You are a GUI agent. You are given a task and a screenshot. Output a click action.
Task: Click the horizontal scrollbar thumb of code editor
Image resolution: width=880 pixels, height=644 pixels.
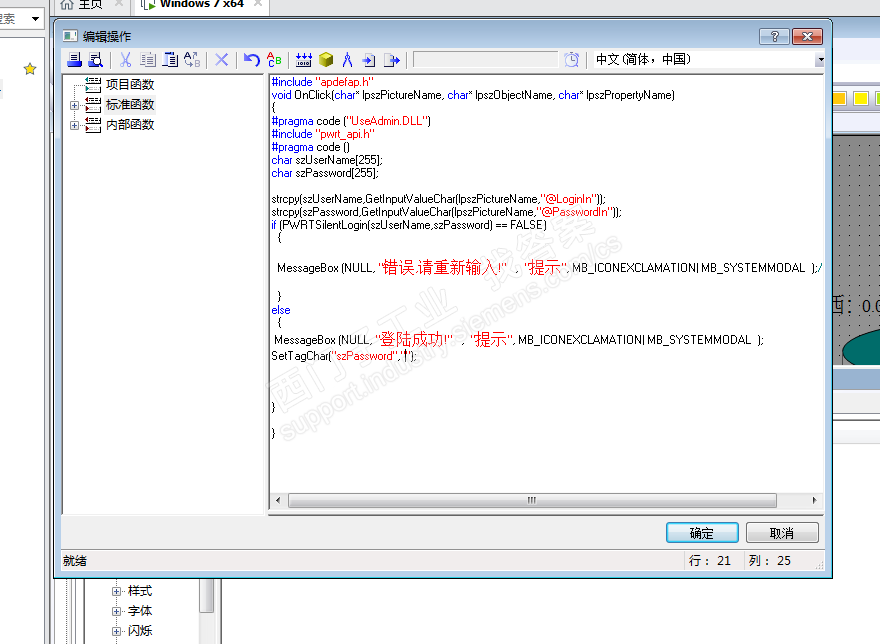(532, 500)
